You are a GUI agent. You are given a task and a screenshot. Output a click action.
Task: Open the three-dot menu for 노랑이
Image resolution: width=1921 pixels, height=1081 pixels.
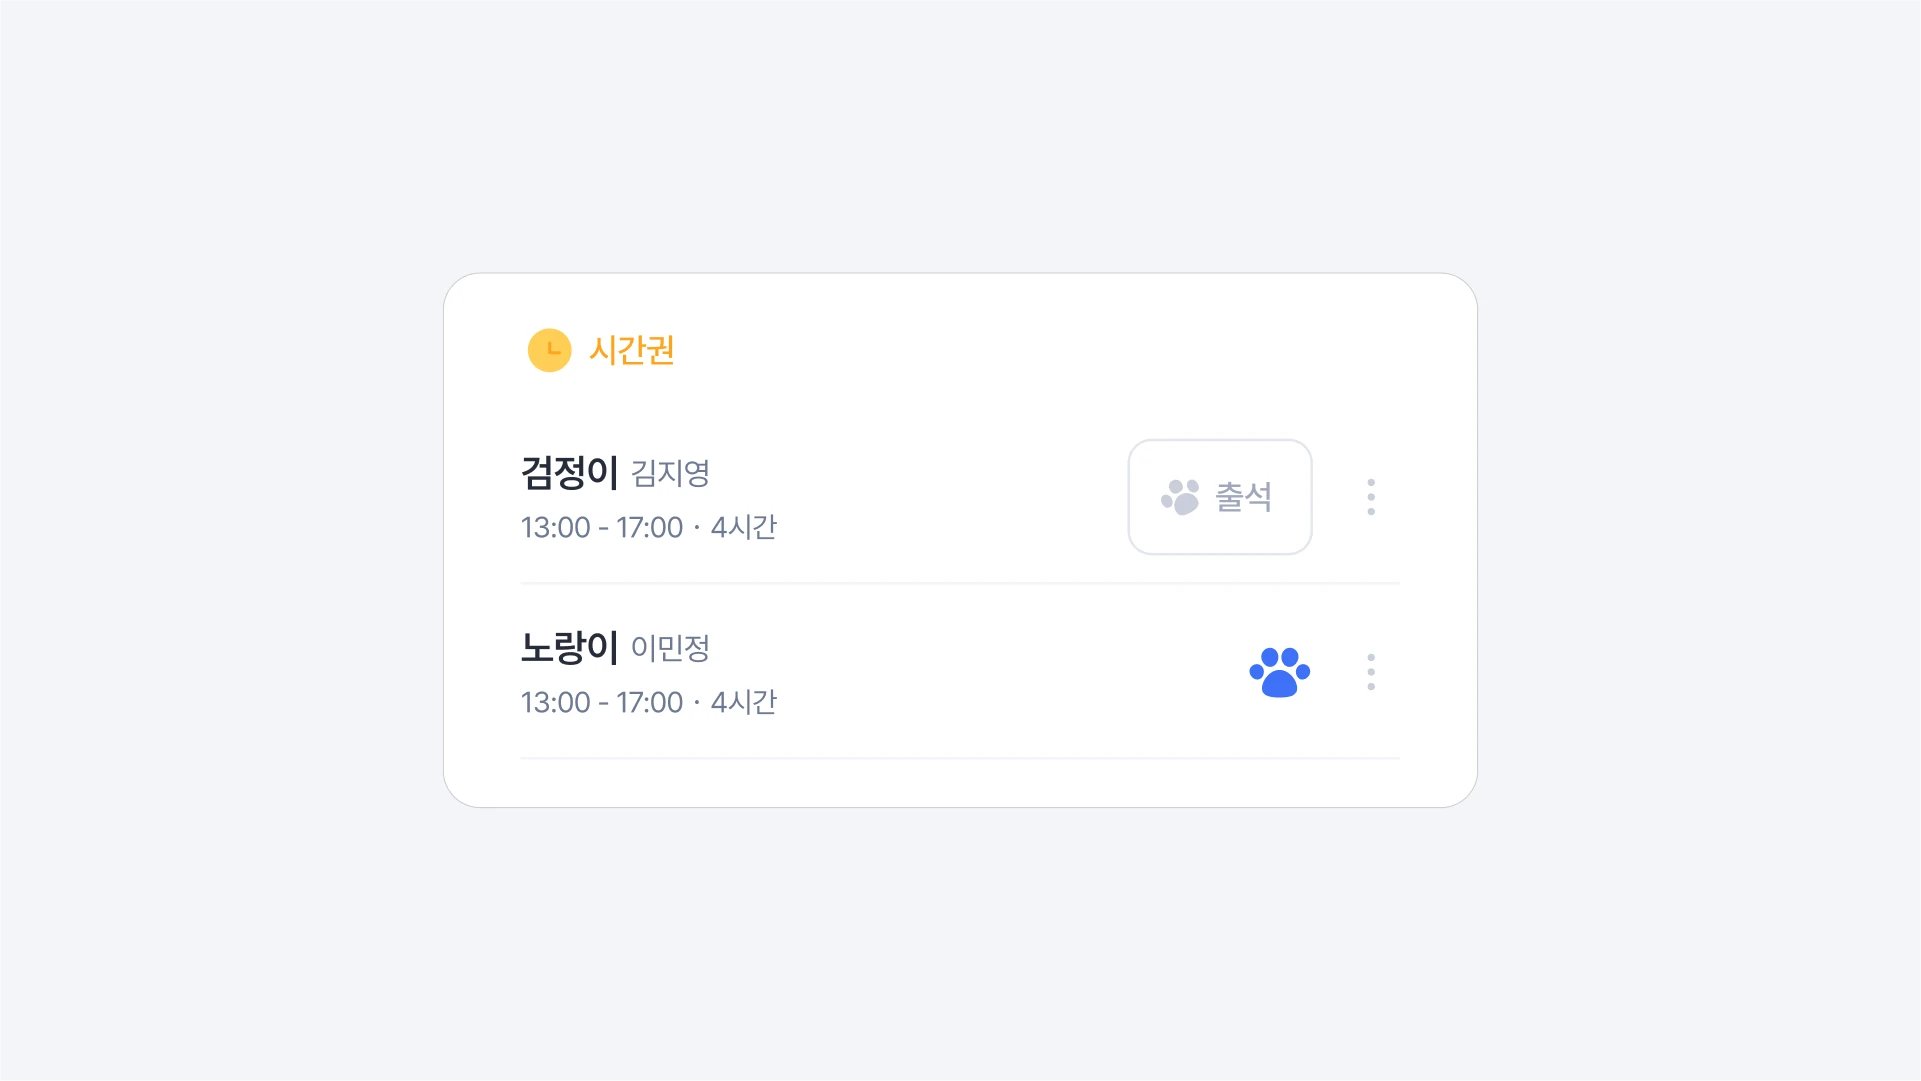[1371, 672]
